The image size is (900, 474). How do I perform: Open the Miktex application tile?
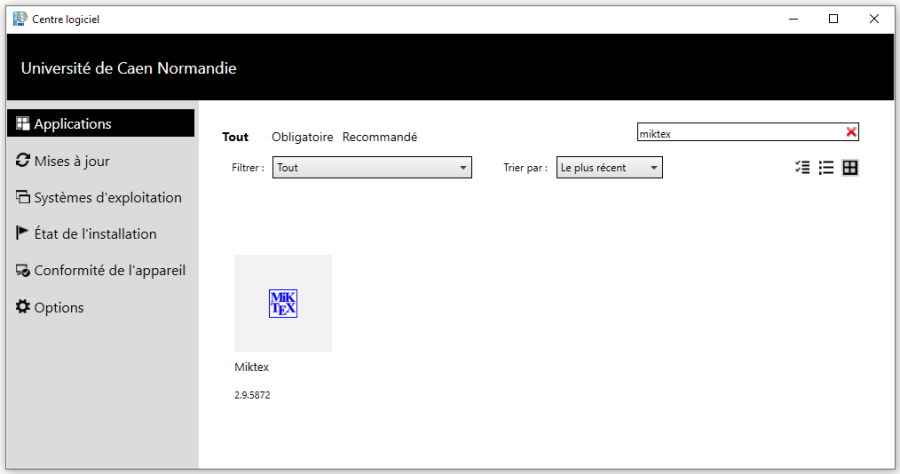pyautogui.click(x=283, y=303)
